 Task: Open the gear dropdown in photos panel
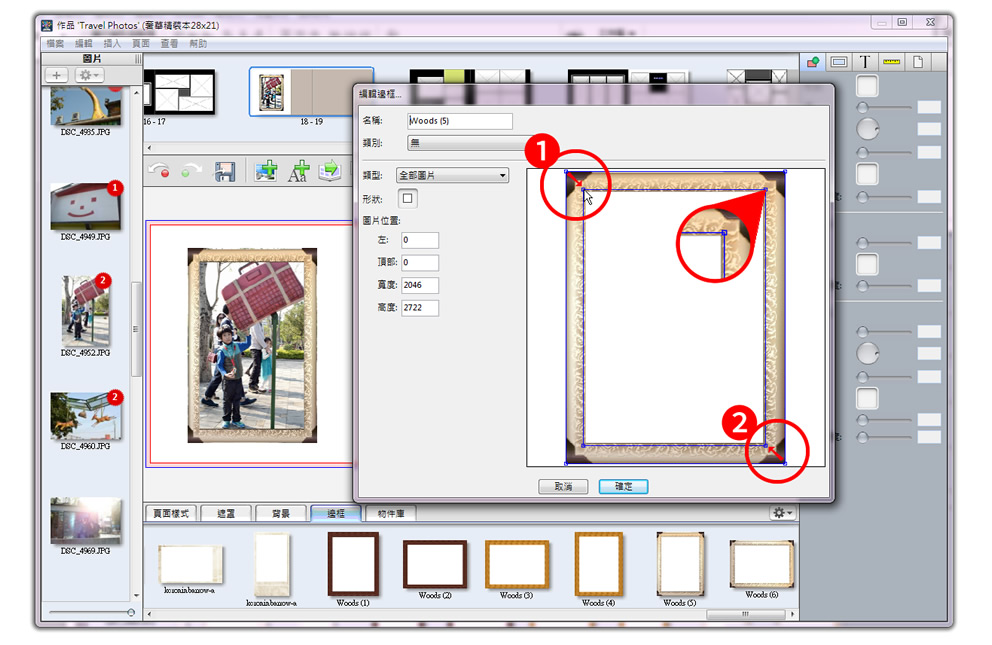point(88,75)
